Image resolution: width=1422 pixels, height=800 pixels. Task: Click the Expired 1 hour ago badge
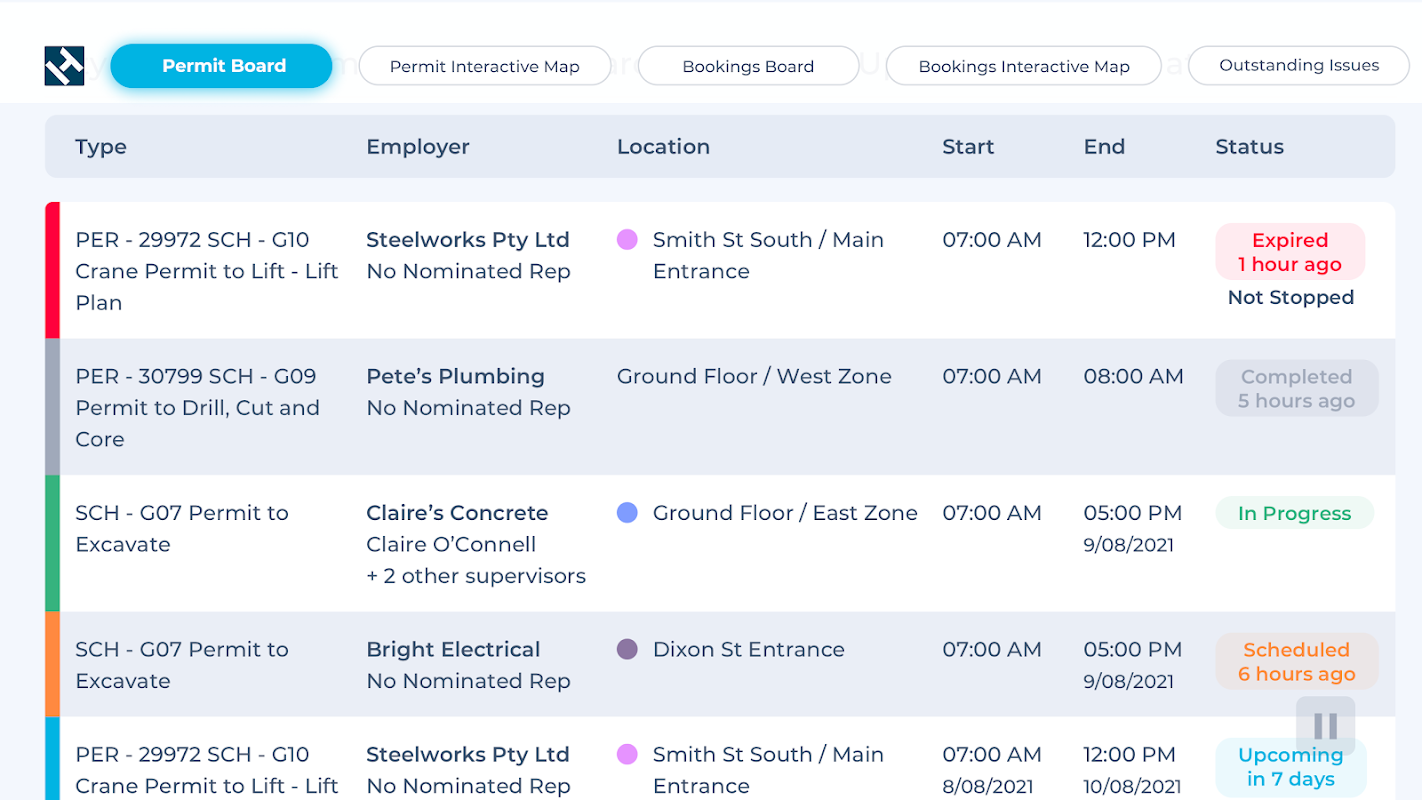tap(1289, 252)
